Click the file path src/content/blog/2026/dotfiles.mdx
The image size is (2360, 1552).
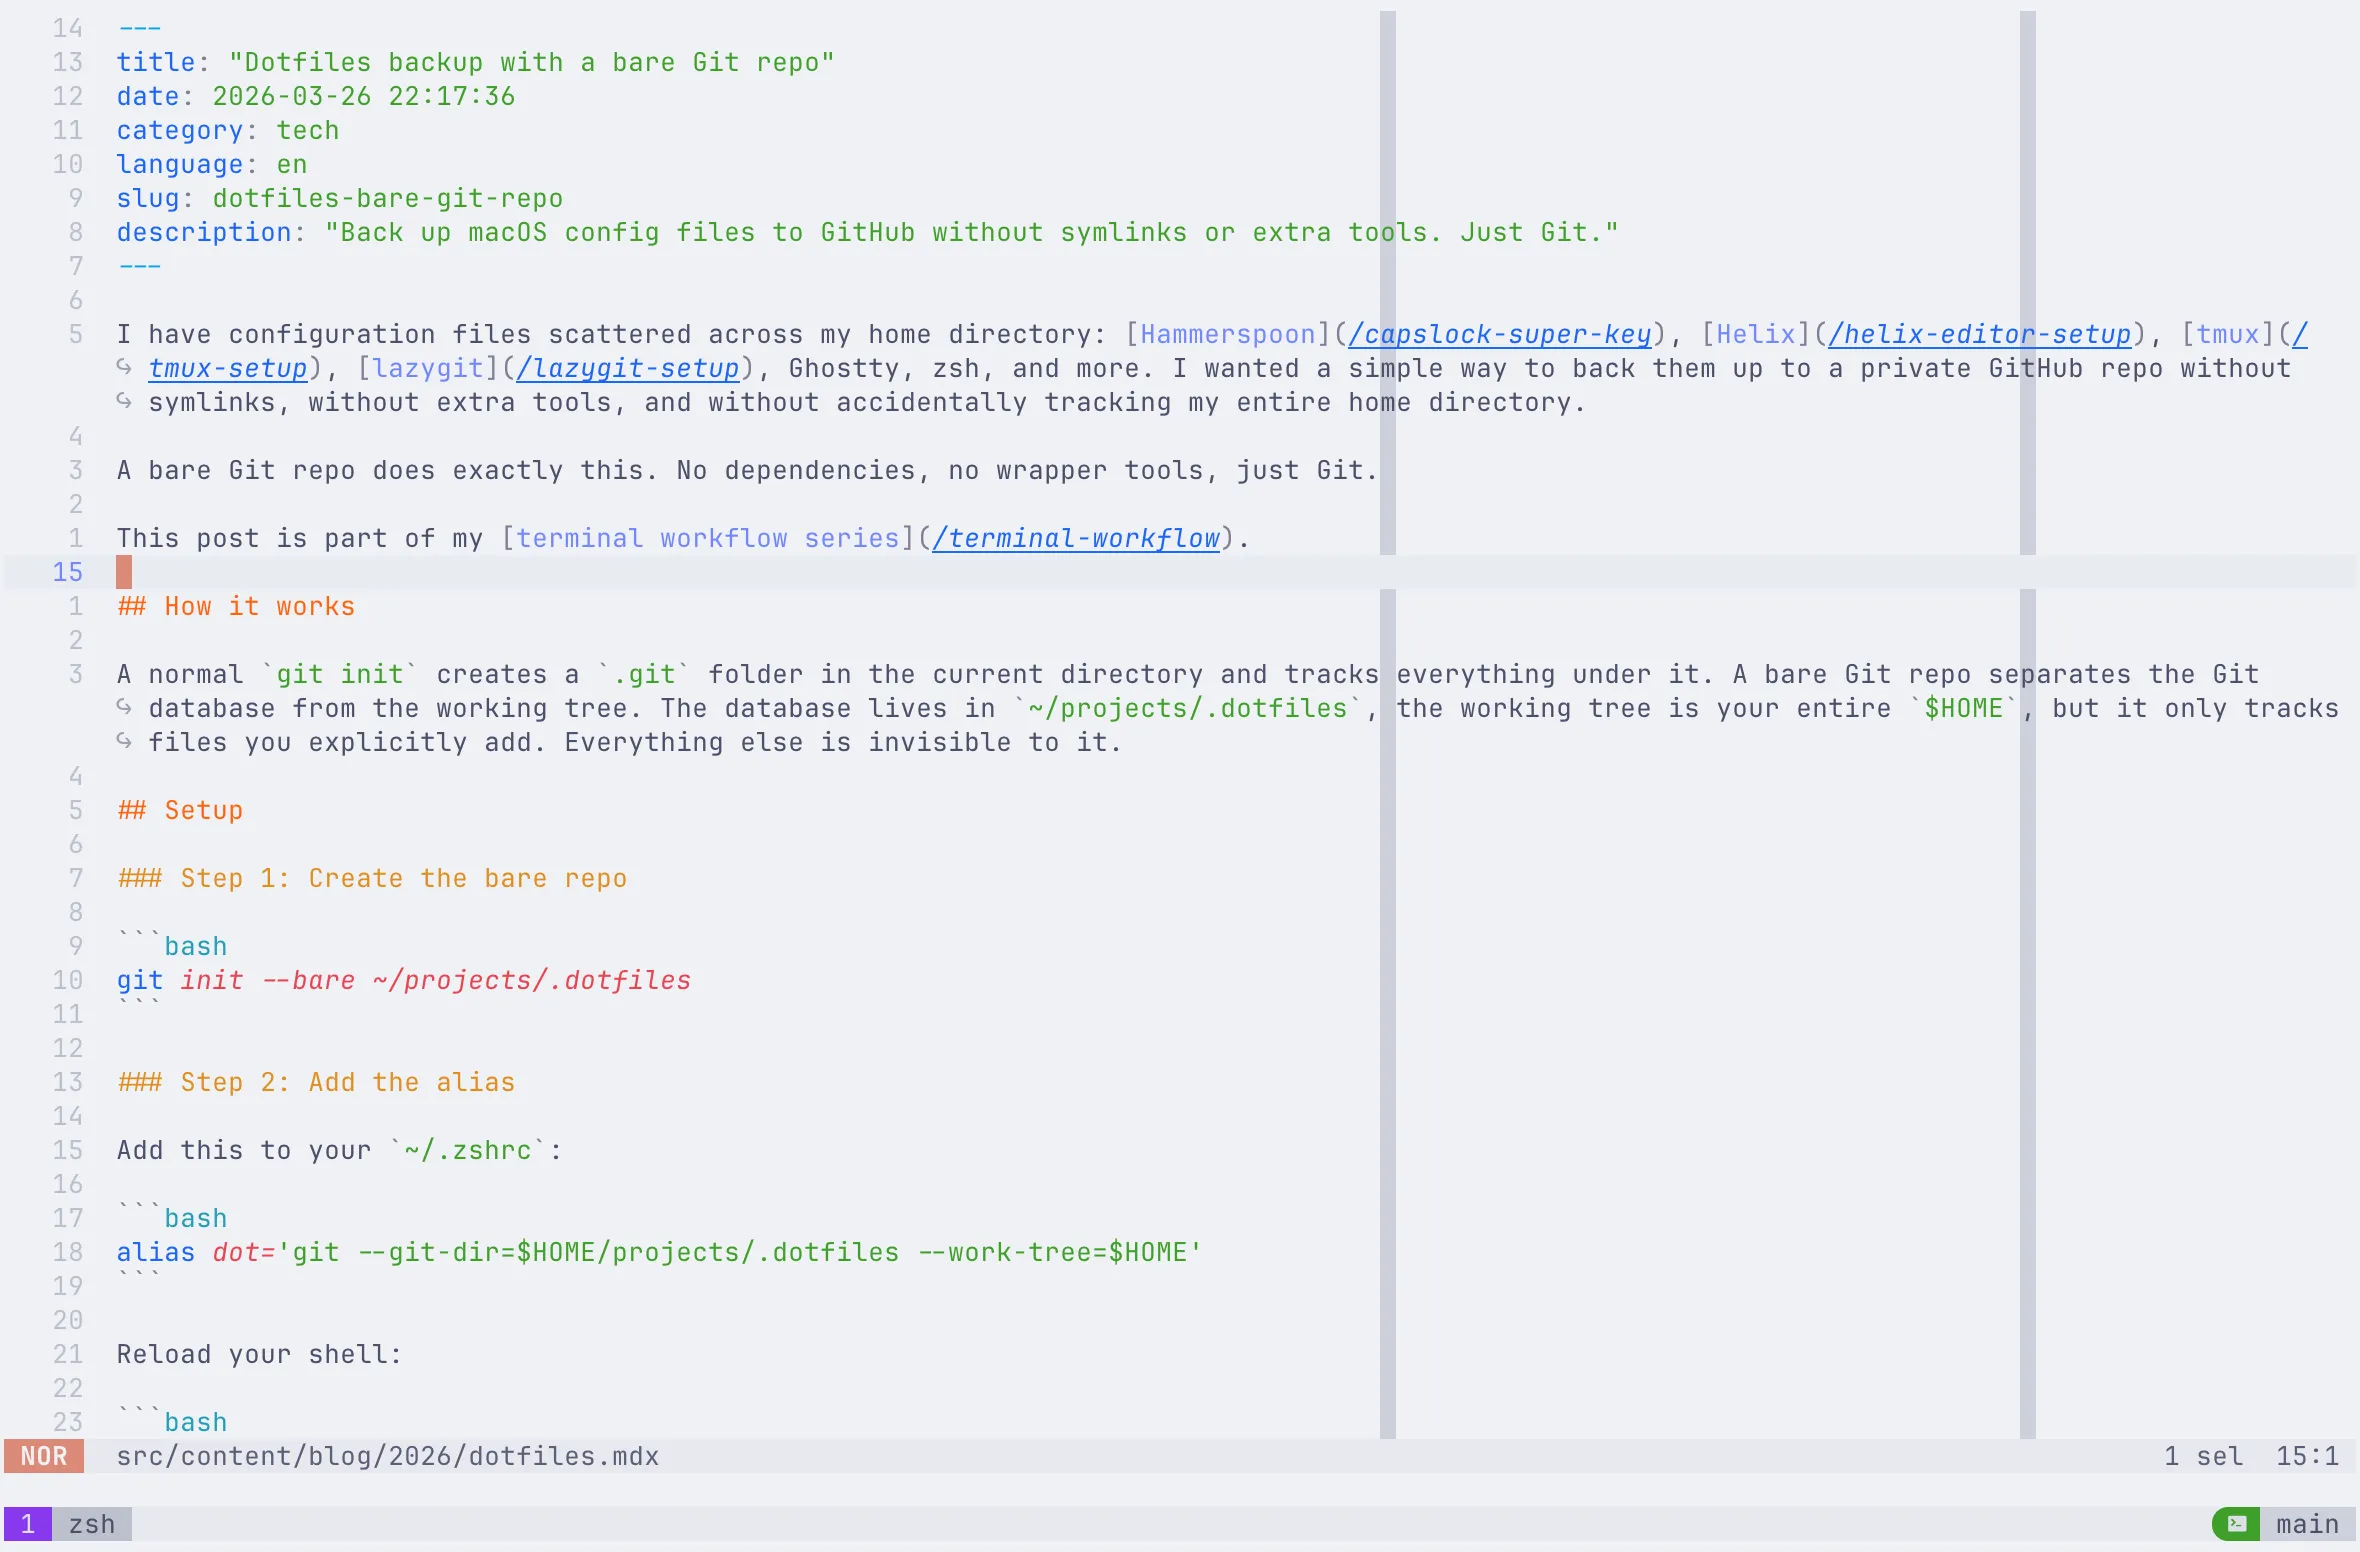[x=387, y=1456]
